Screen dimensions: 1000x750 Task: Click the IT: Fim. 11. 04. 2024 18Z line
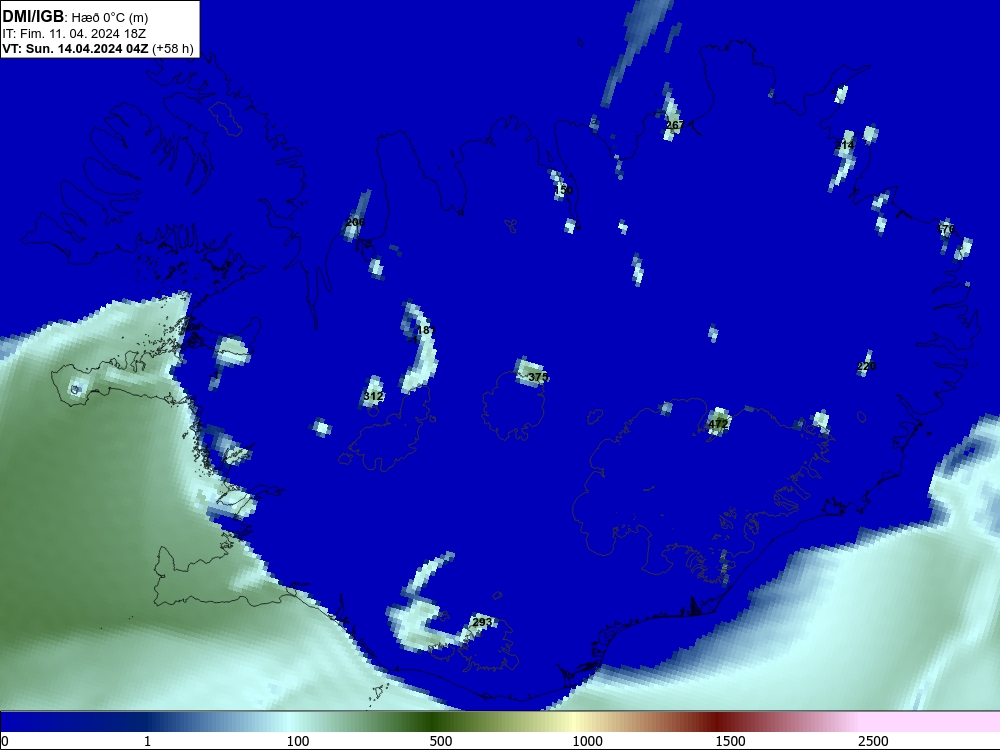pyautogui.click(x=74, y=33)
